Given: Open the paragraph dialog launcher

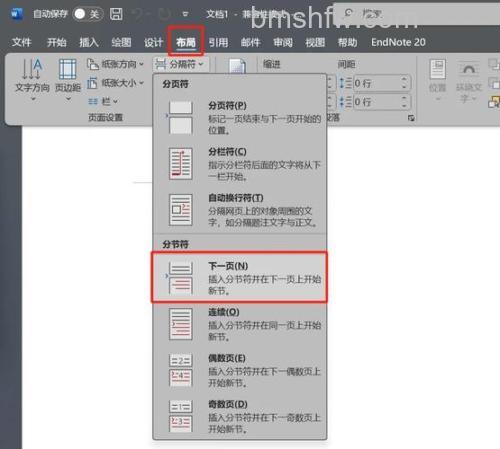Looking at the screenshot, I should (411, 118).
